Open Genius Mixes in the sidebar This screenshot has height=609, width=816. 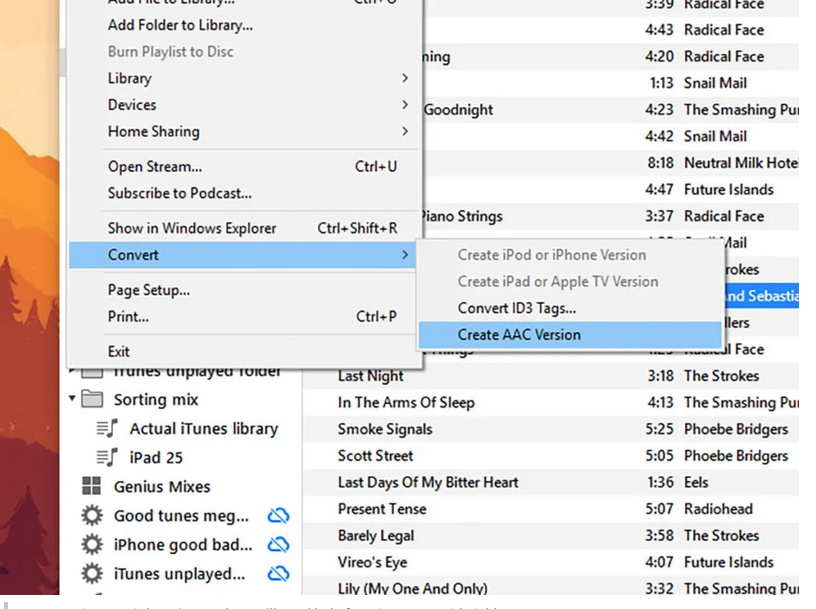(x=162, y=487)
